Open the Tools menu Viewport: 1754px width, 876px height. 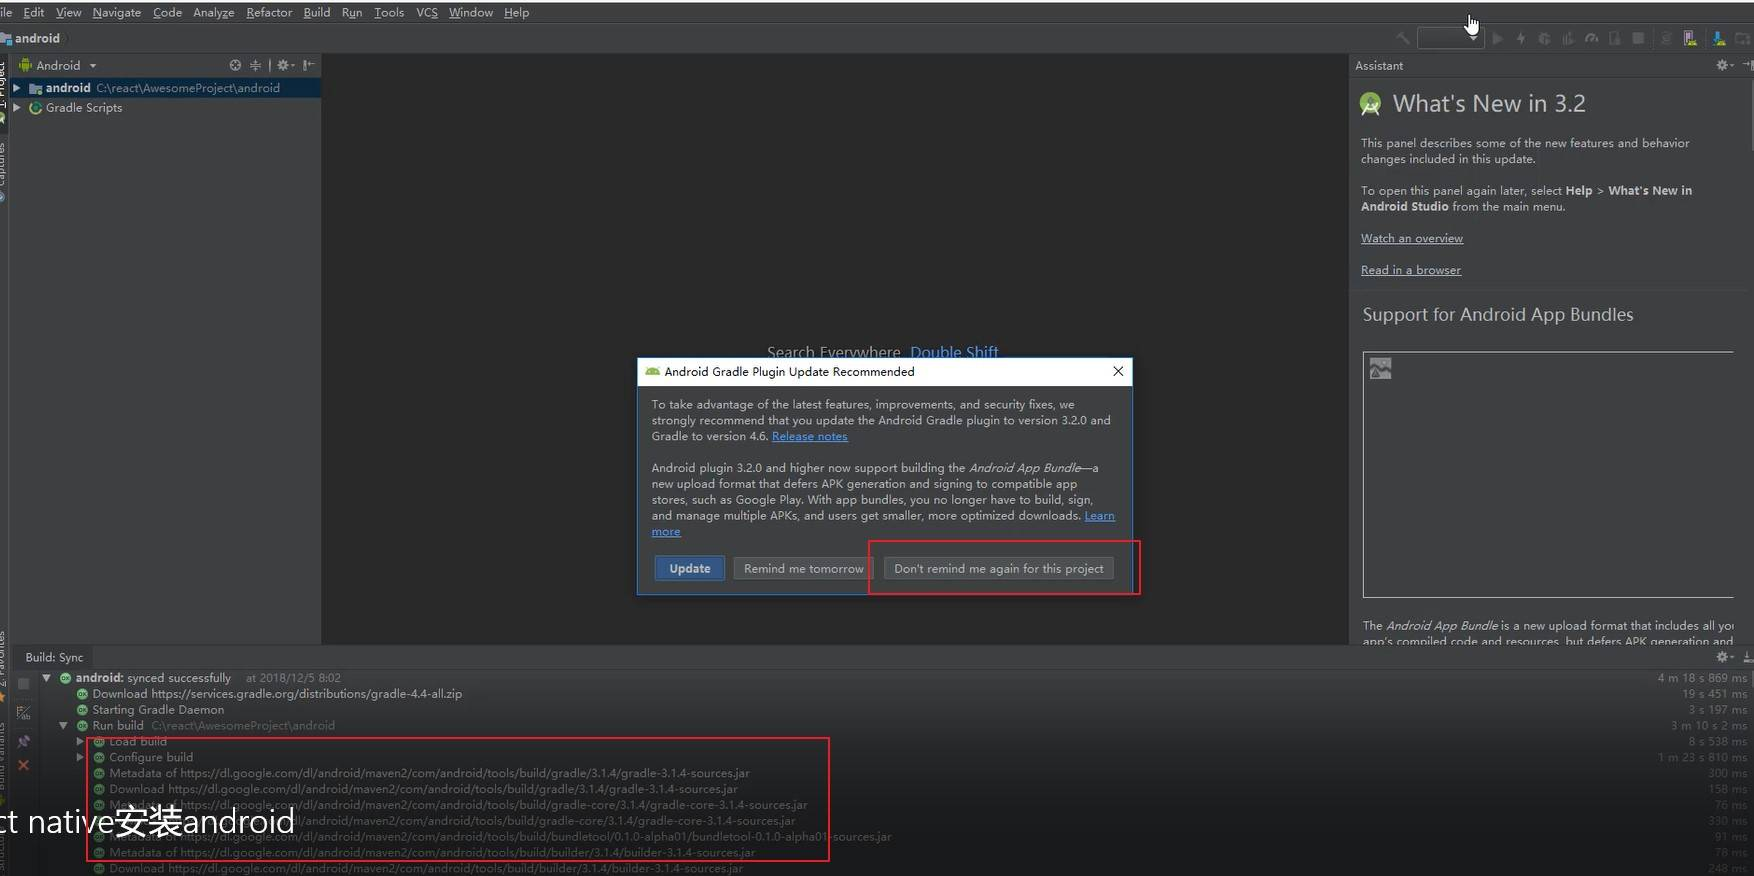pos(389,13)
